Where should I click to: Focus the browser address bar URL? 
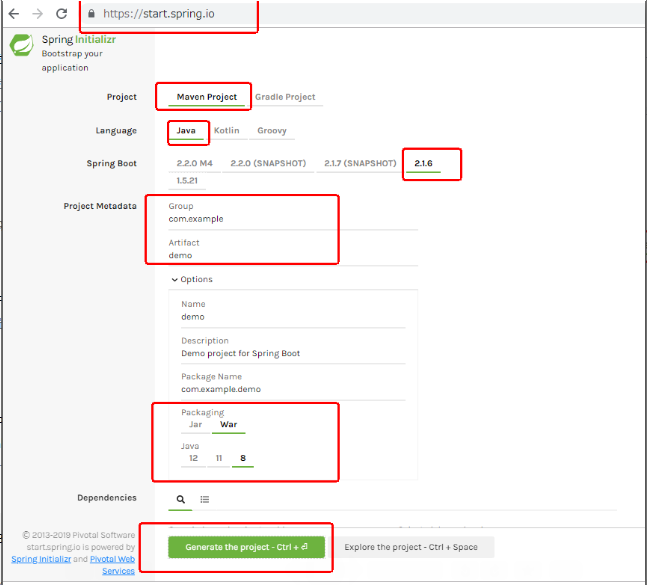click(159, 14)
